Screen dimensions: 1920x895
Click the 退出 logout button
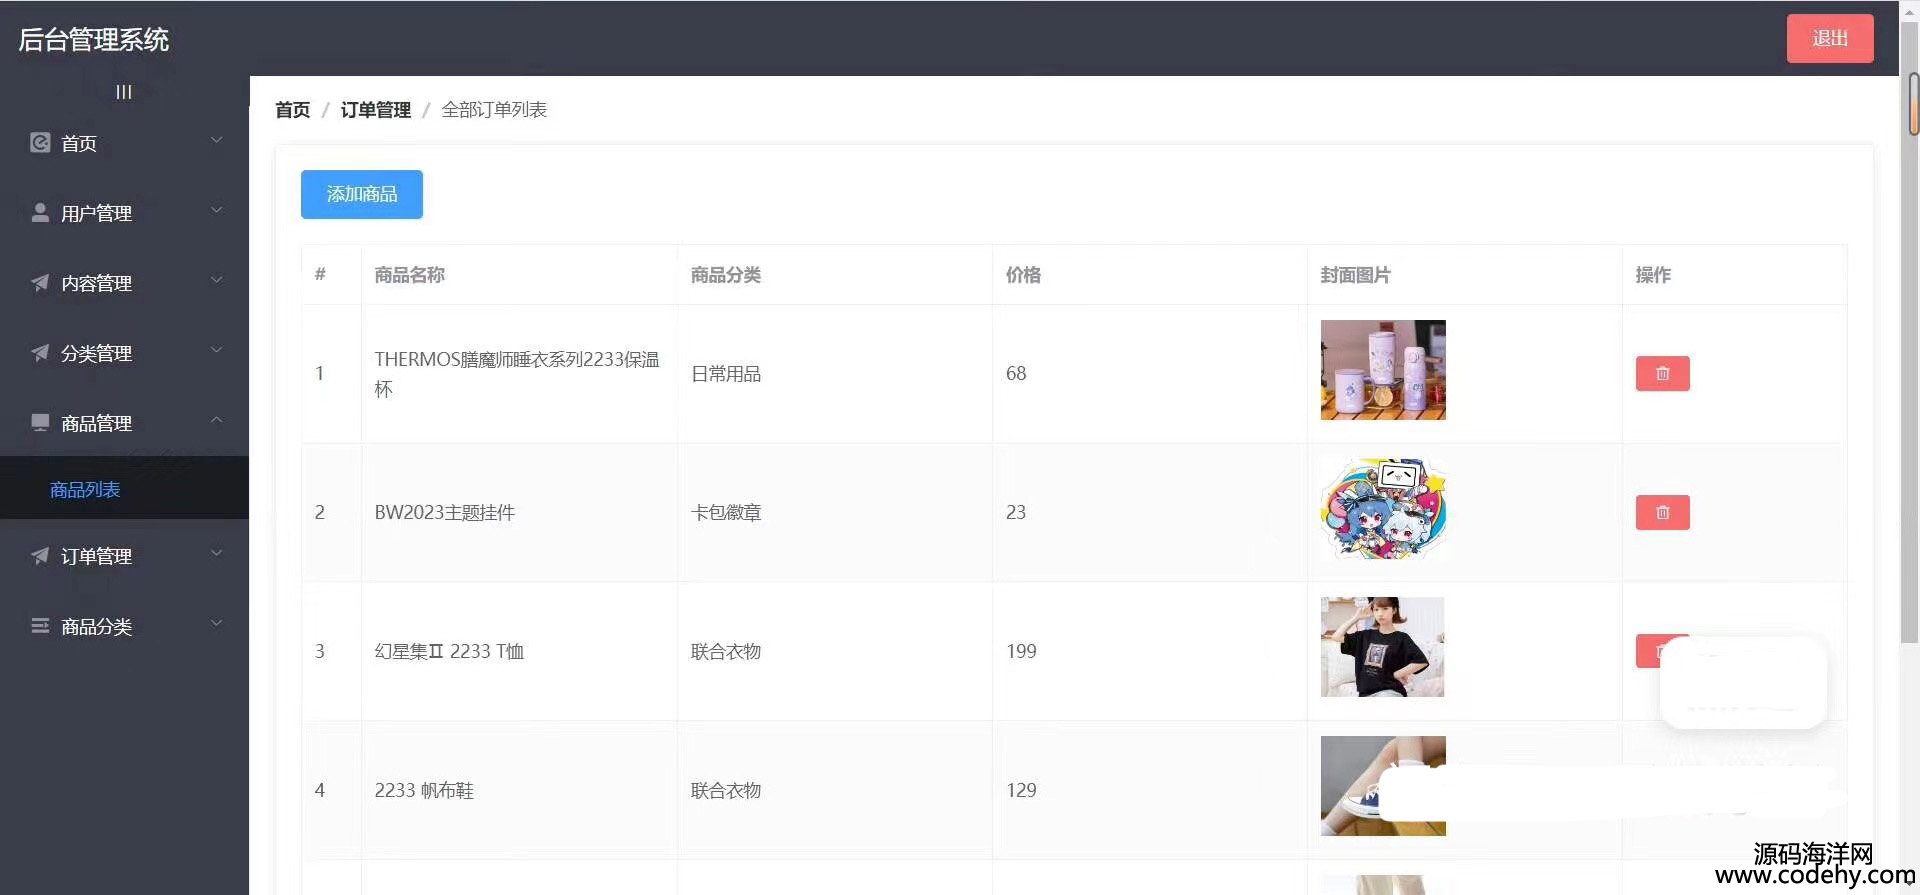[x=1830, y=38]
